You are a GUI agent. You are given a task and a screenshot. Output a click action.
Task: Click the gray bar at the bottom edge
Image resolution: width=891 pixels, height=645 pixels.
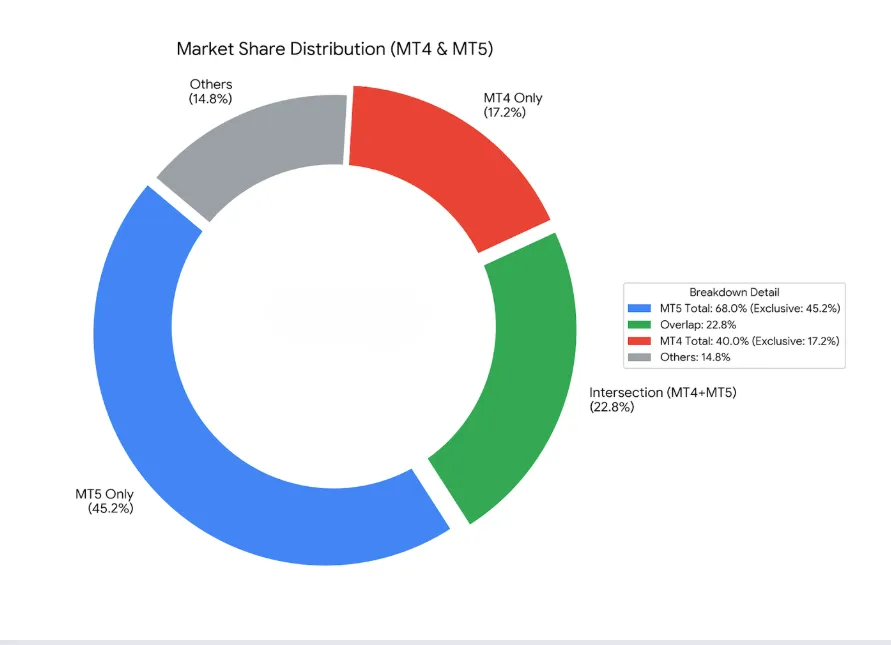pos(446,642)
